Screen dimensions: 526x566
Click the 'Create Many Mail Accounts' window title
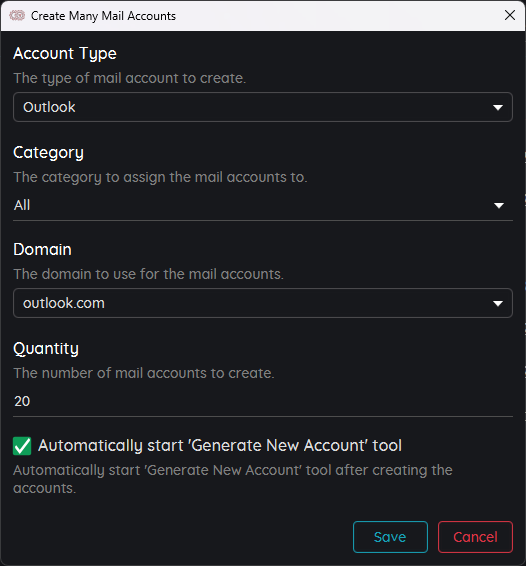point(103,16)
